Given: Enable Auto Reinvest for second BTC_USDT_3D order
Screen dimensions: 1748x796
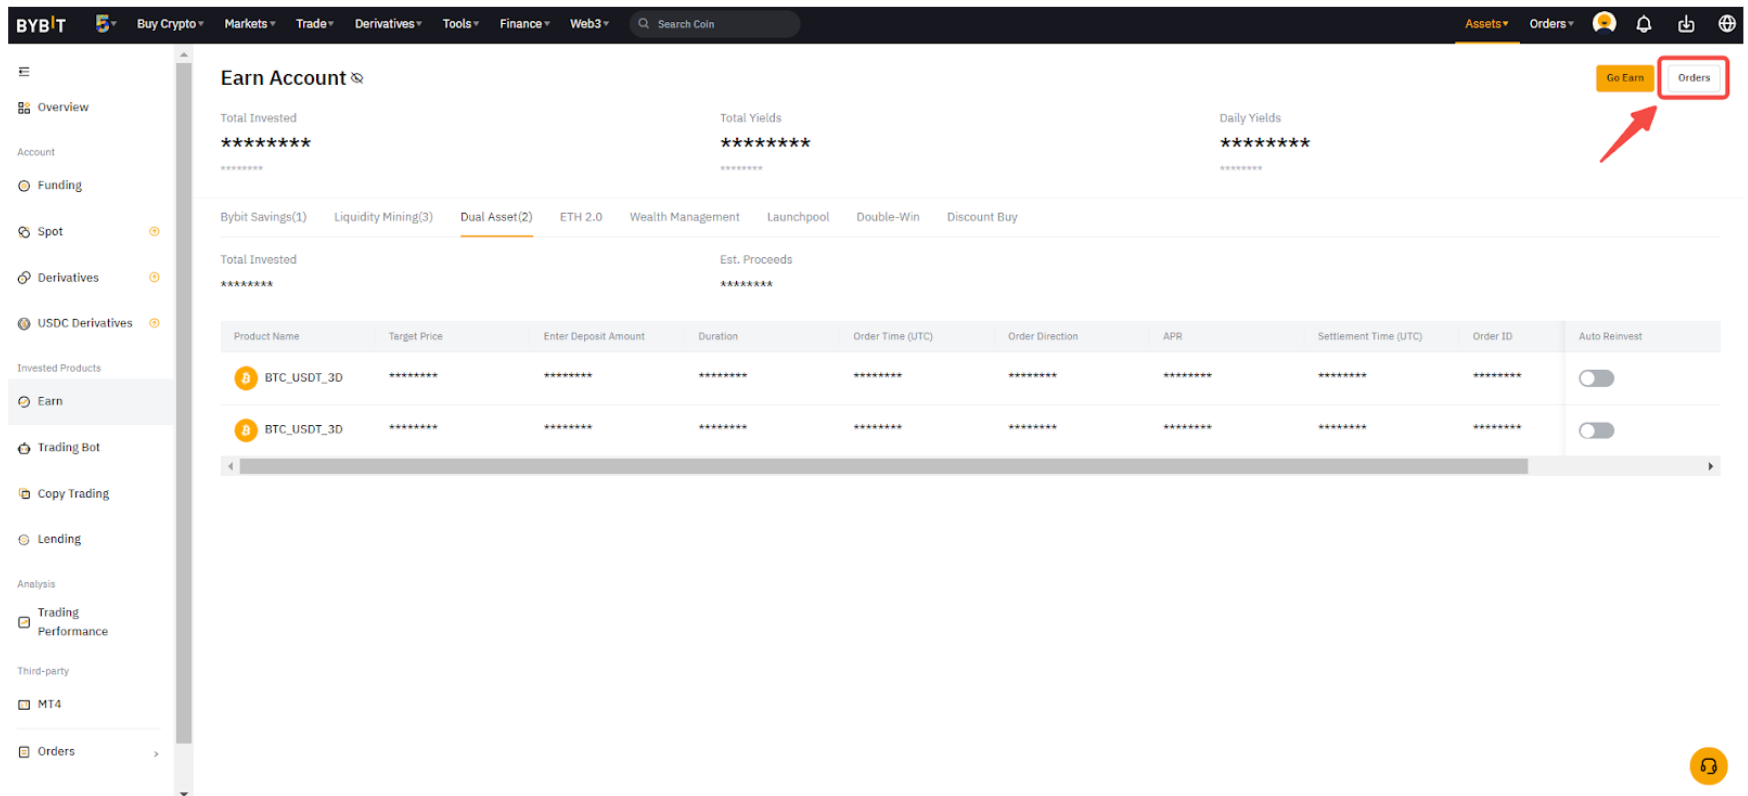Looking at the screenshot, I should pyautogui.click(x=1595, y=430).
